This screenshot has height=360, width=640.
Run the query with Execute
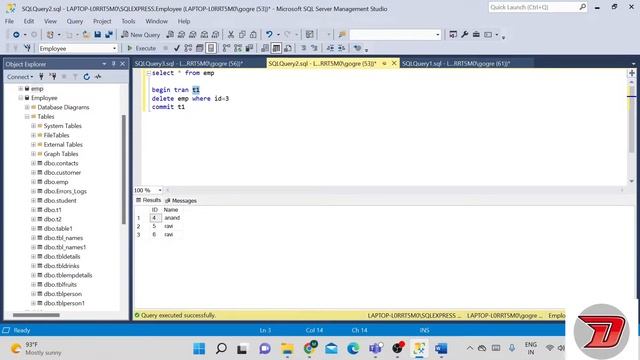(141, 48)
